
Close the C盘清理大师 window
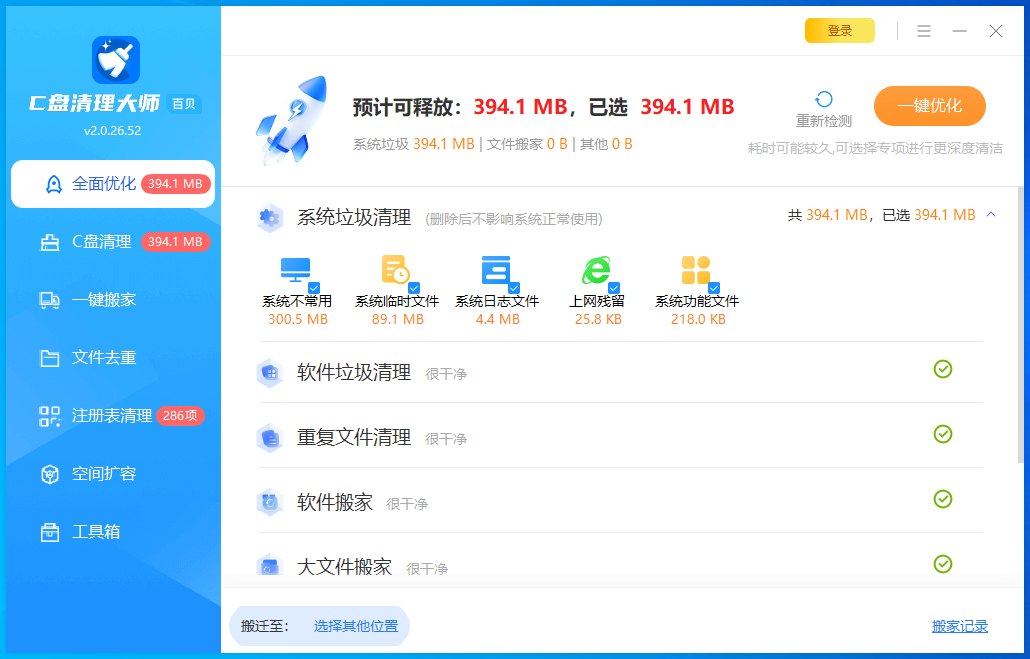(x=996, y=31)
